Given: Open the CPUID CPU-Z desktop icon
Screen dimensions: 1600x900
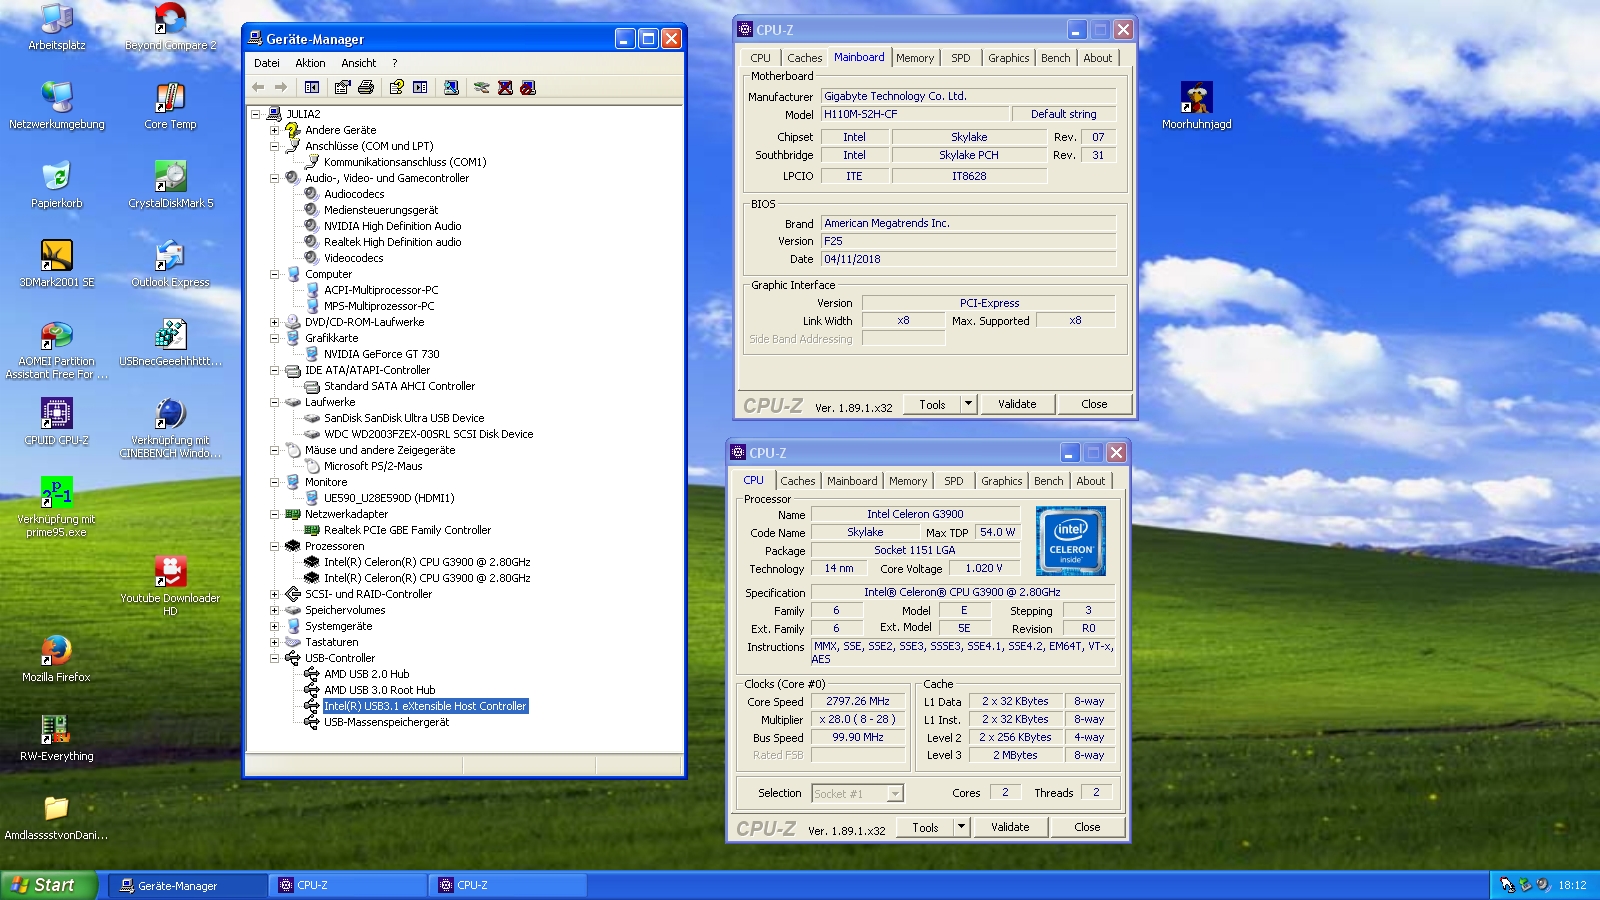Looking at the screenshot, I should tap(57, 421).
